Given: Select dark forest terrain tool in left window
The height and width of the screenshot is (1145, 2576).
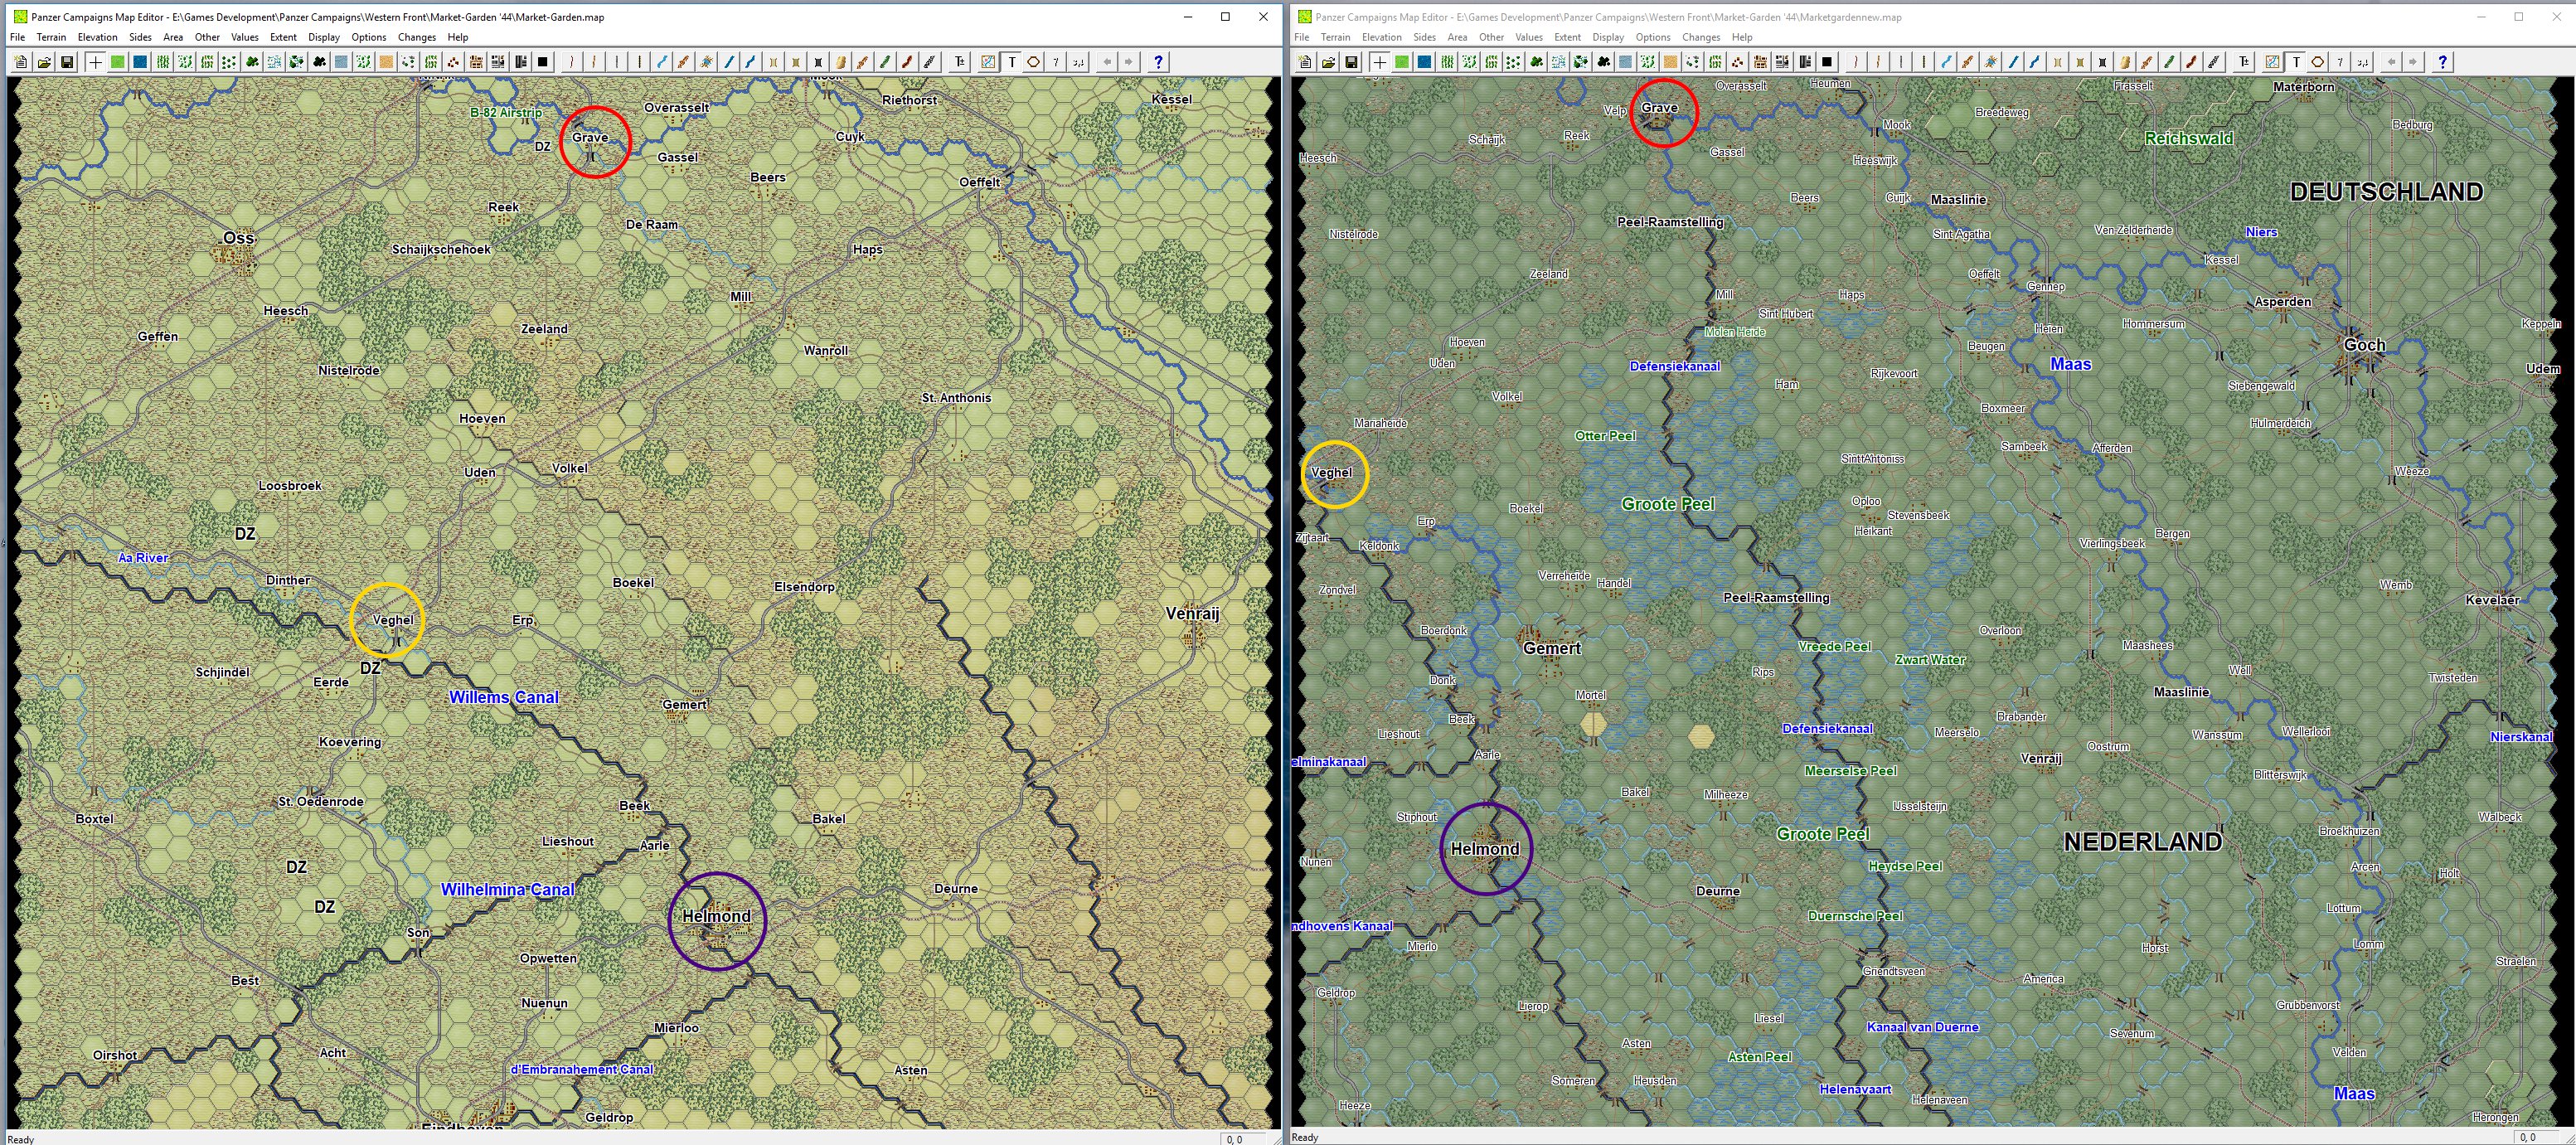Looking at the screenshot, I should point(319,62).
